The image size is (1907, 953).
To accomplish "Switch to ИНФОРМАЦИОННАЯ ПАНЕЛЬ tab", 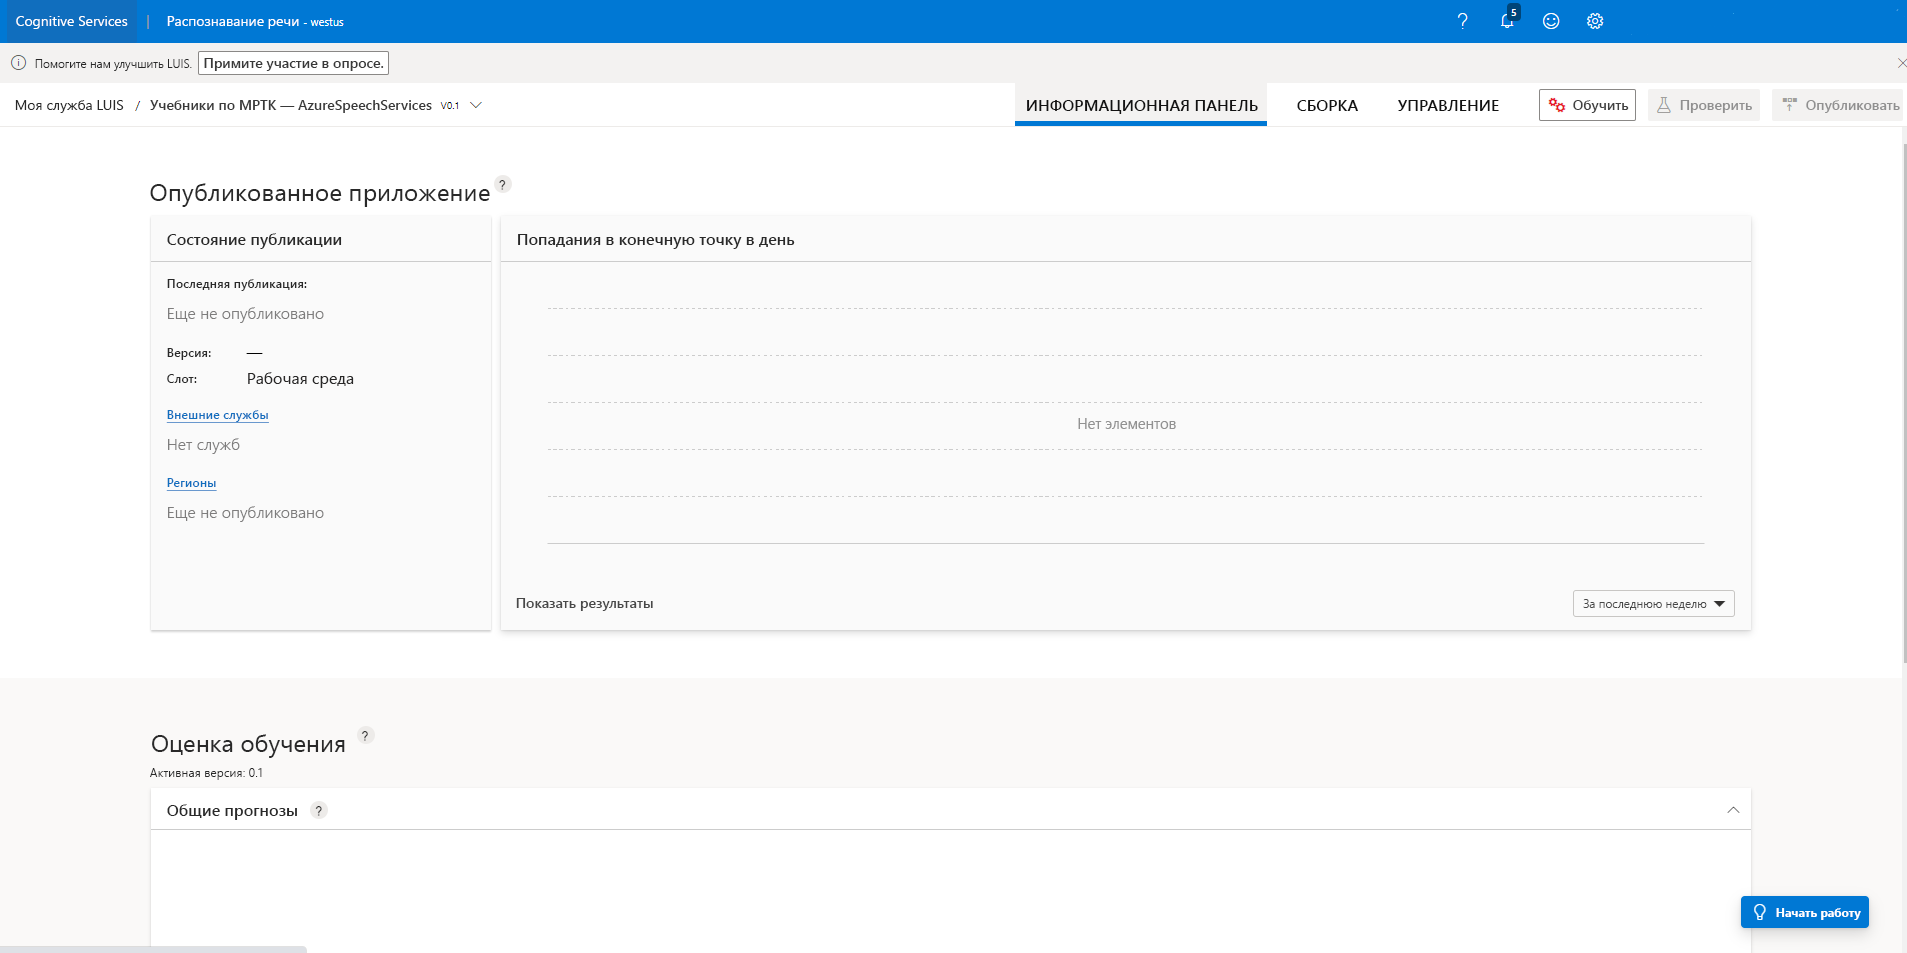I will point(1141,105).
